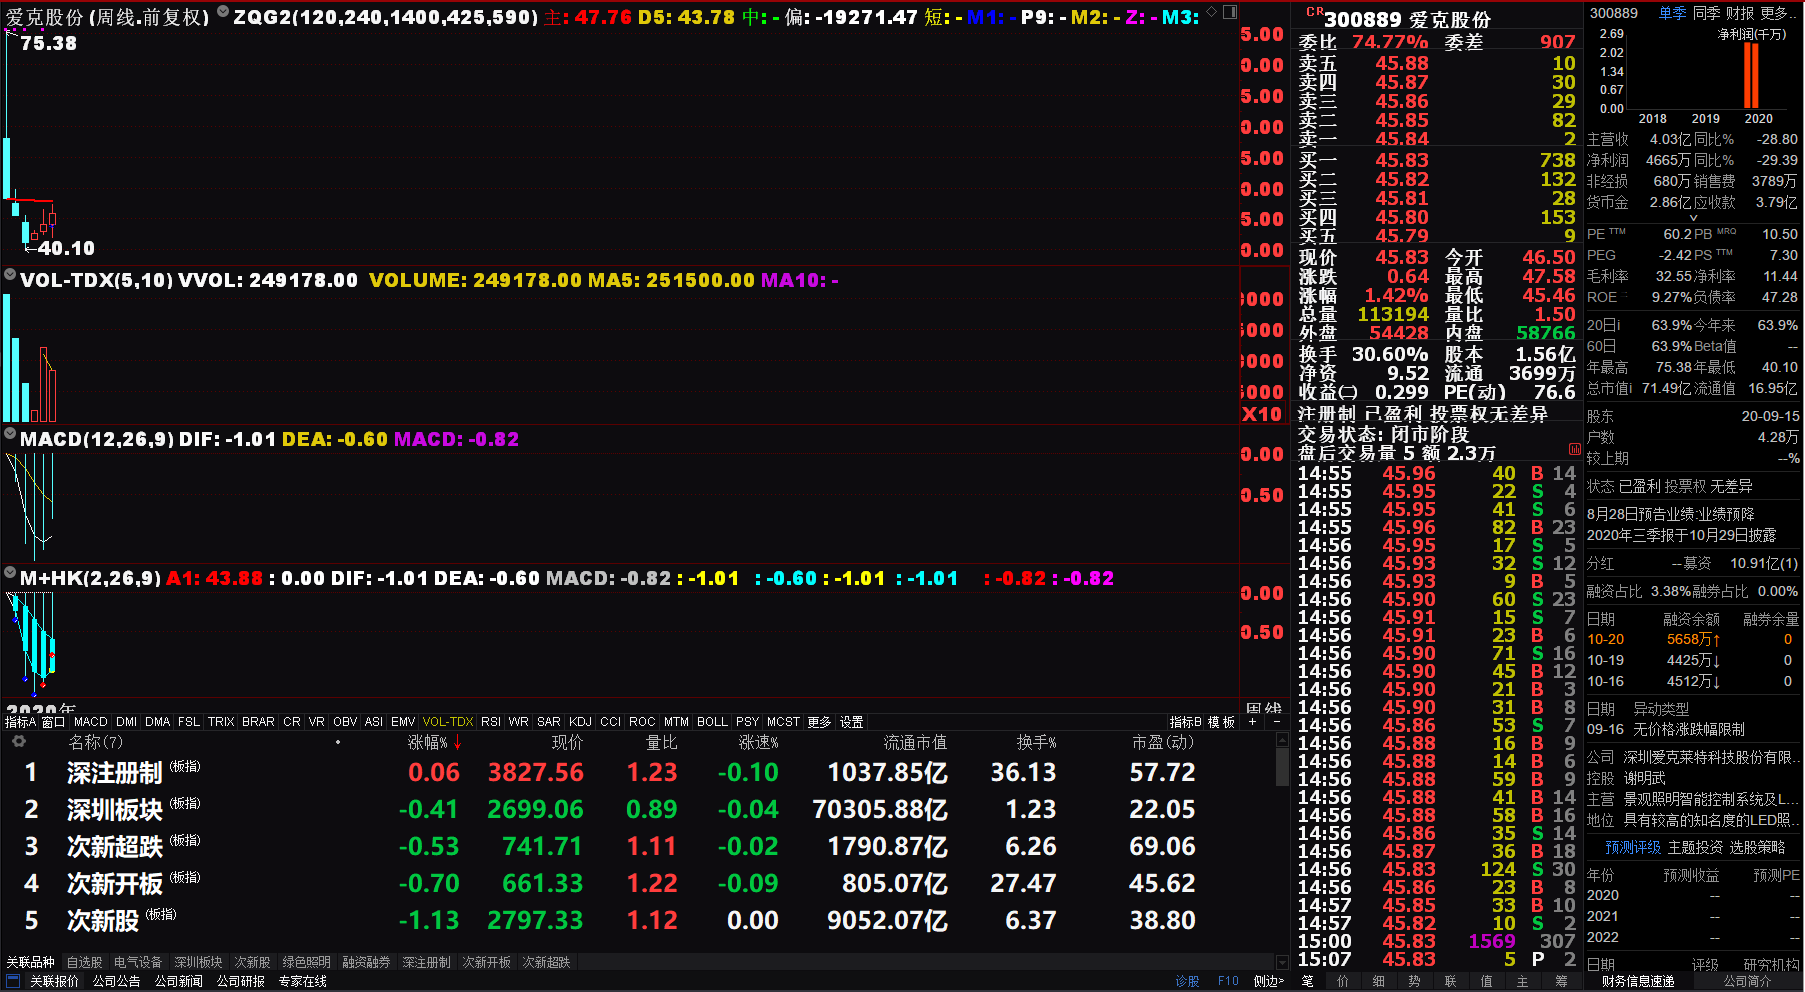Switch to the 公司简介 tab

[1746, 981]
